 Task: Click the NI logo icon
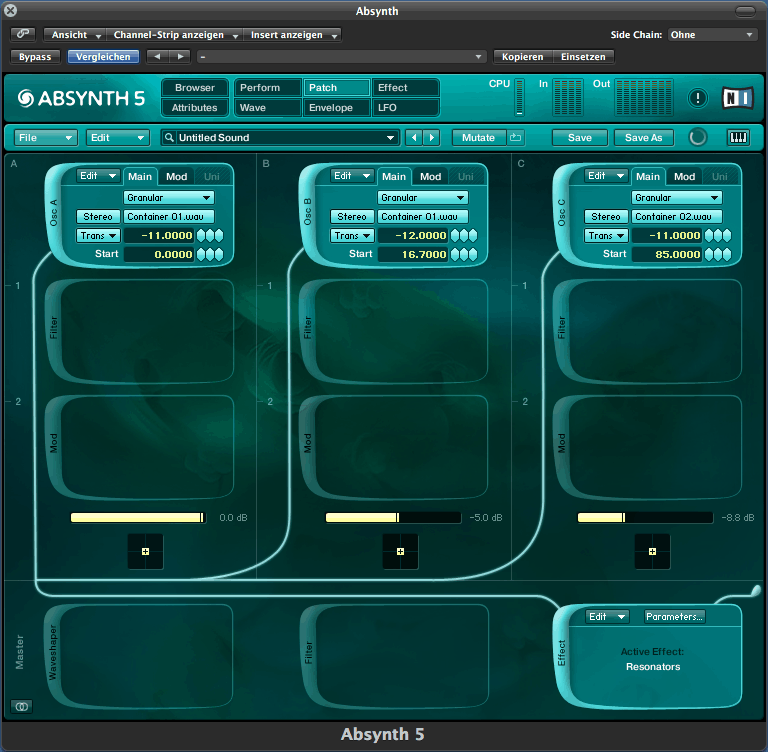(x=737, y=98)
